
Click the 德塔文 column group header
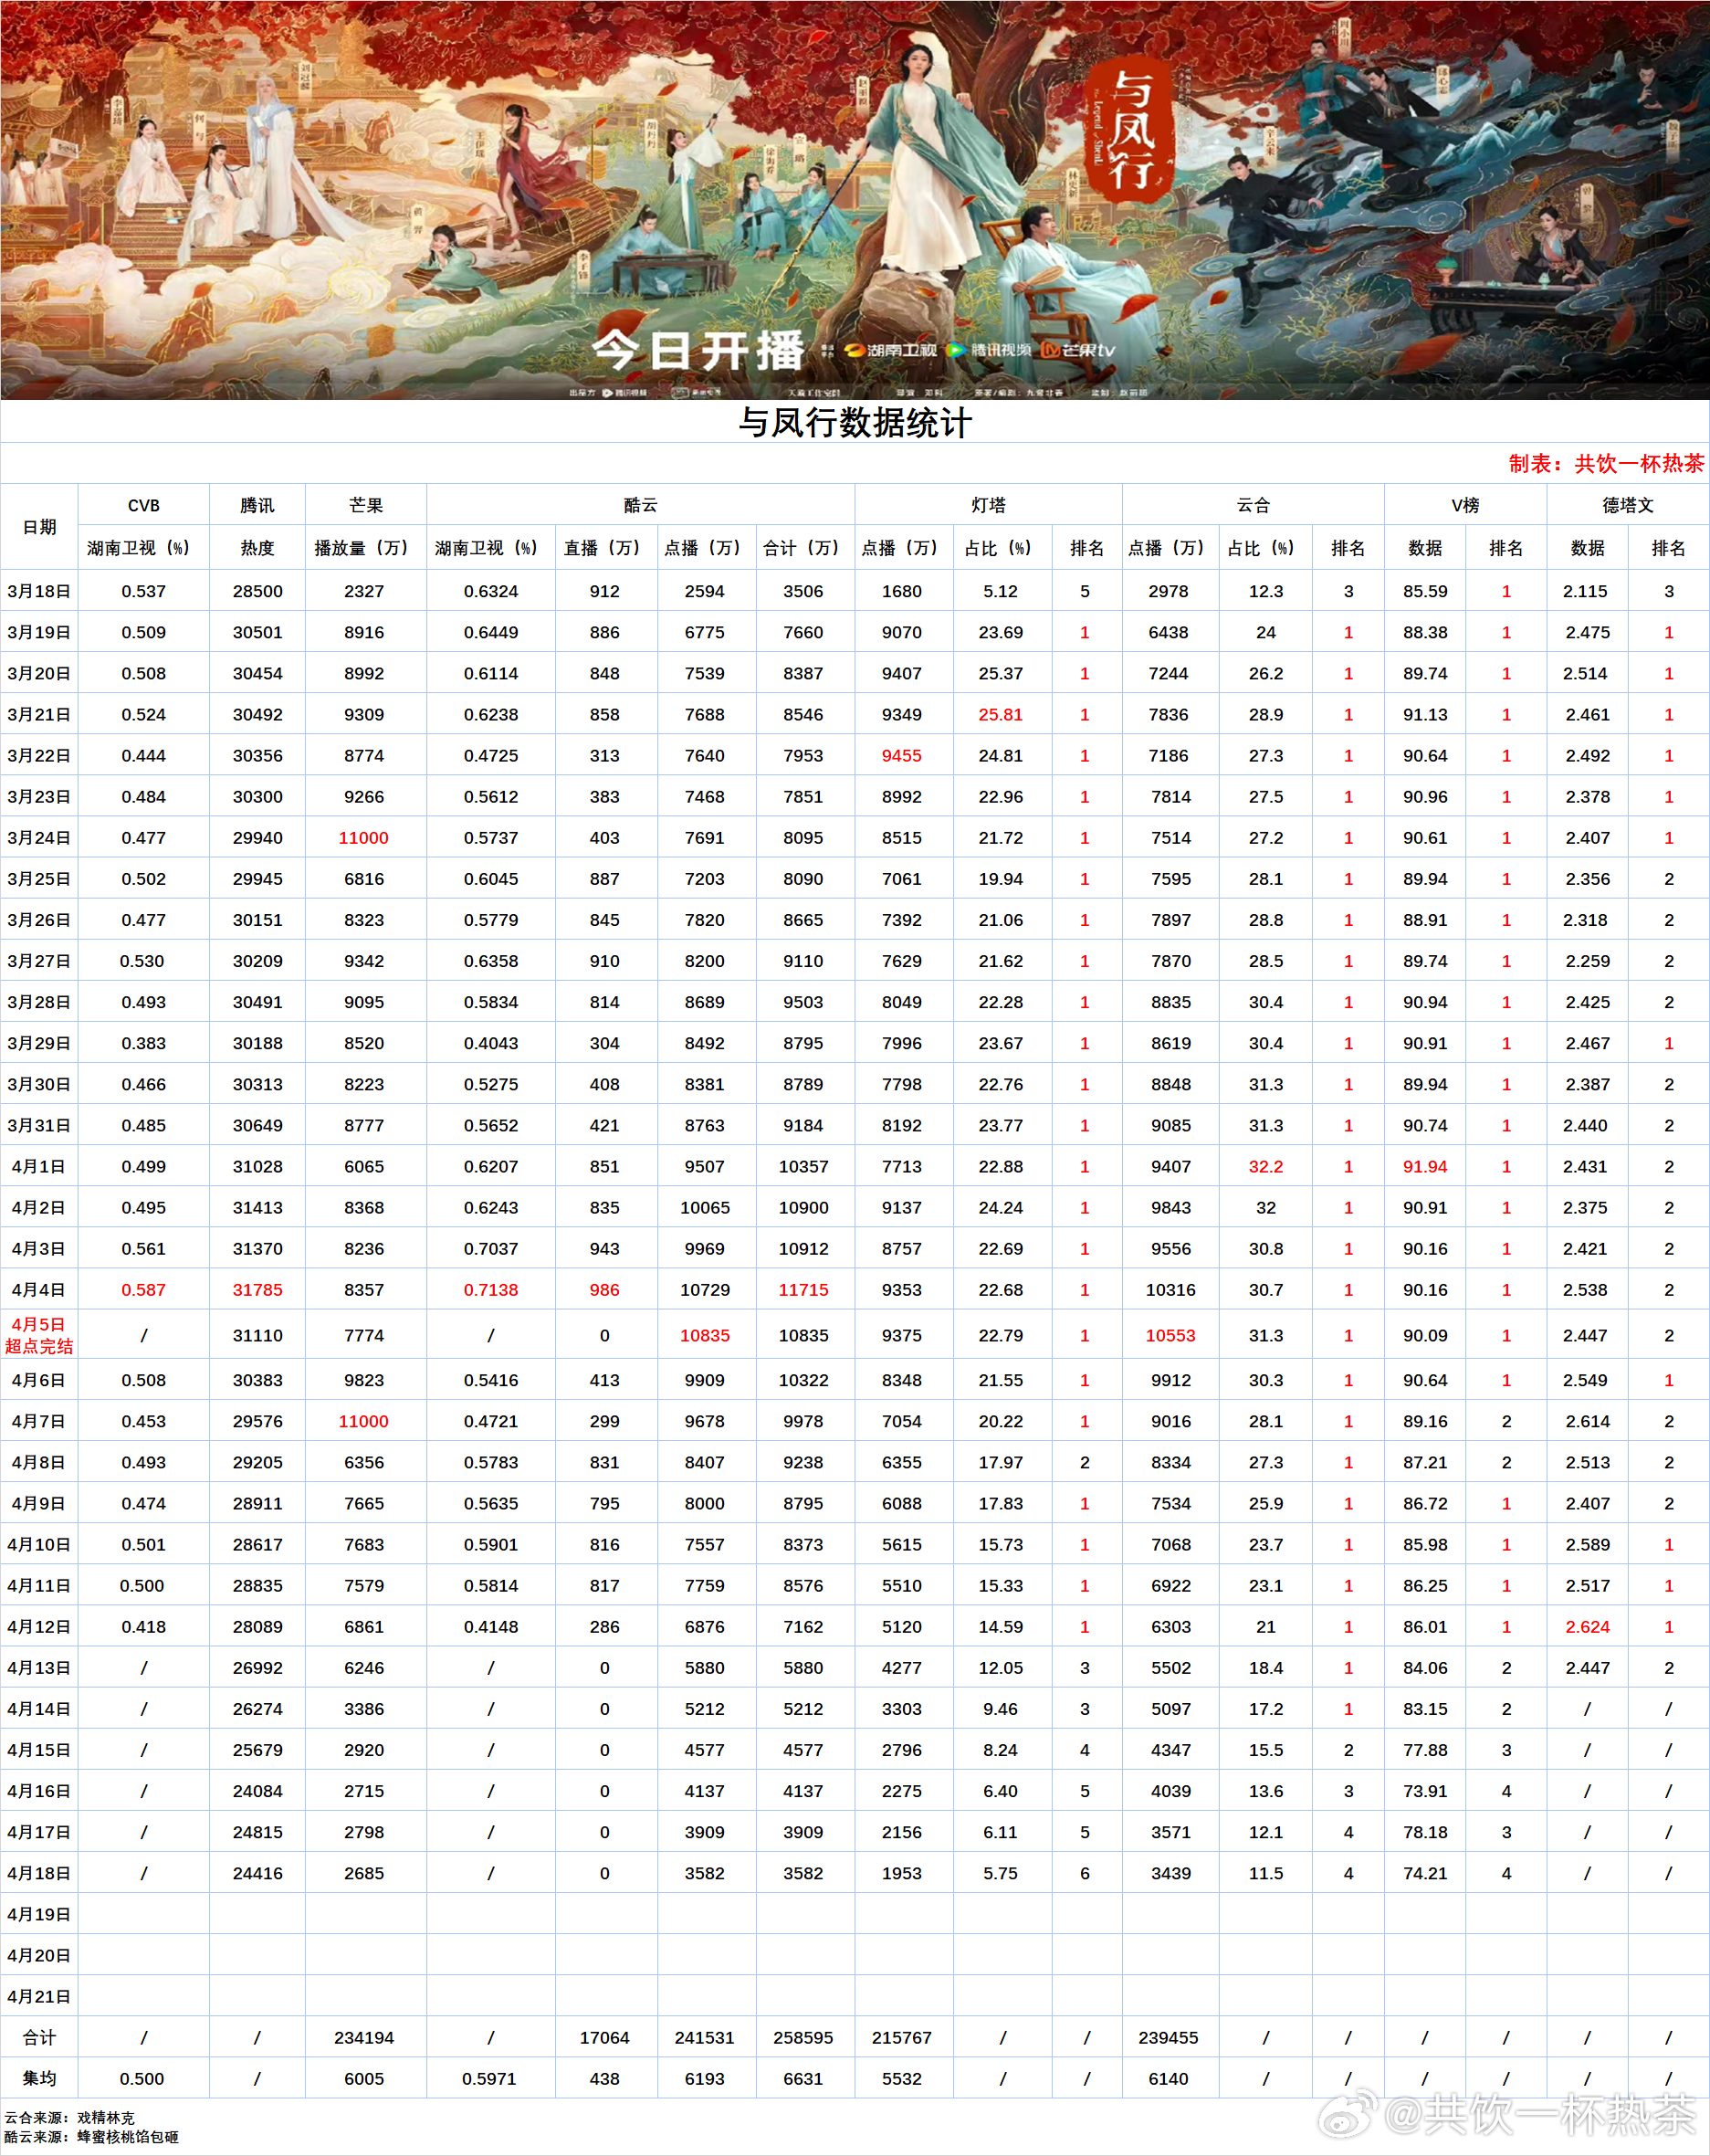tap(1627, 505)
